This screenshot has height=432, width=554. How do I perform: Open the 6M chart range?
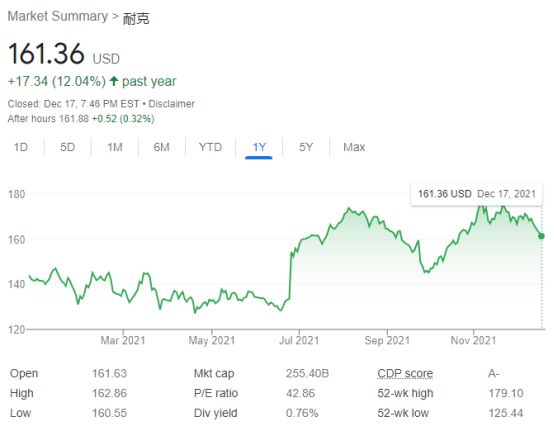[161, 147]
